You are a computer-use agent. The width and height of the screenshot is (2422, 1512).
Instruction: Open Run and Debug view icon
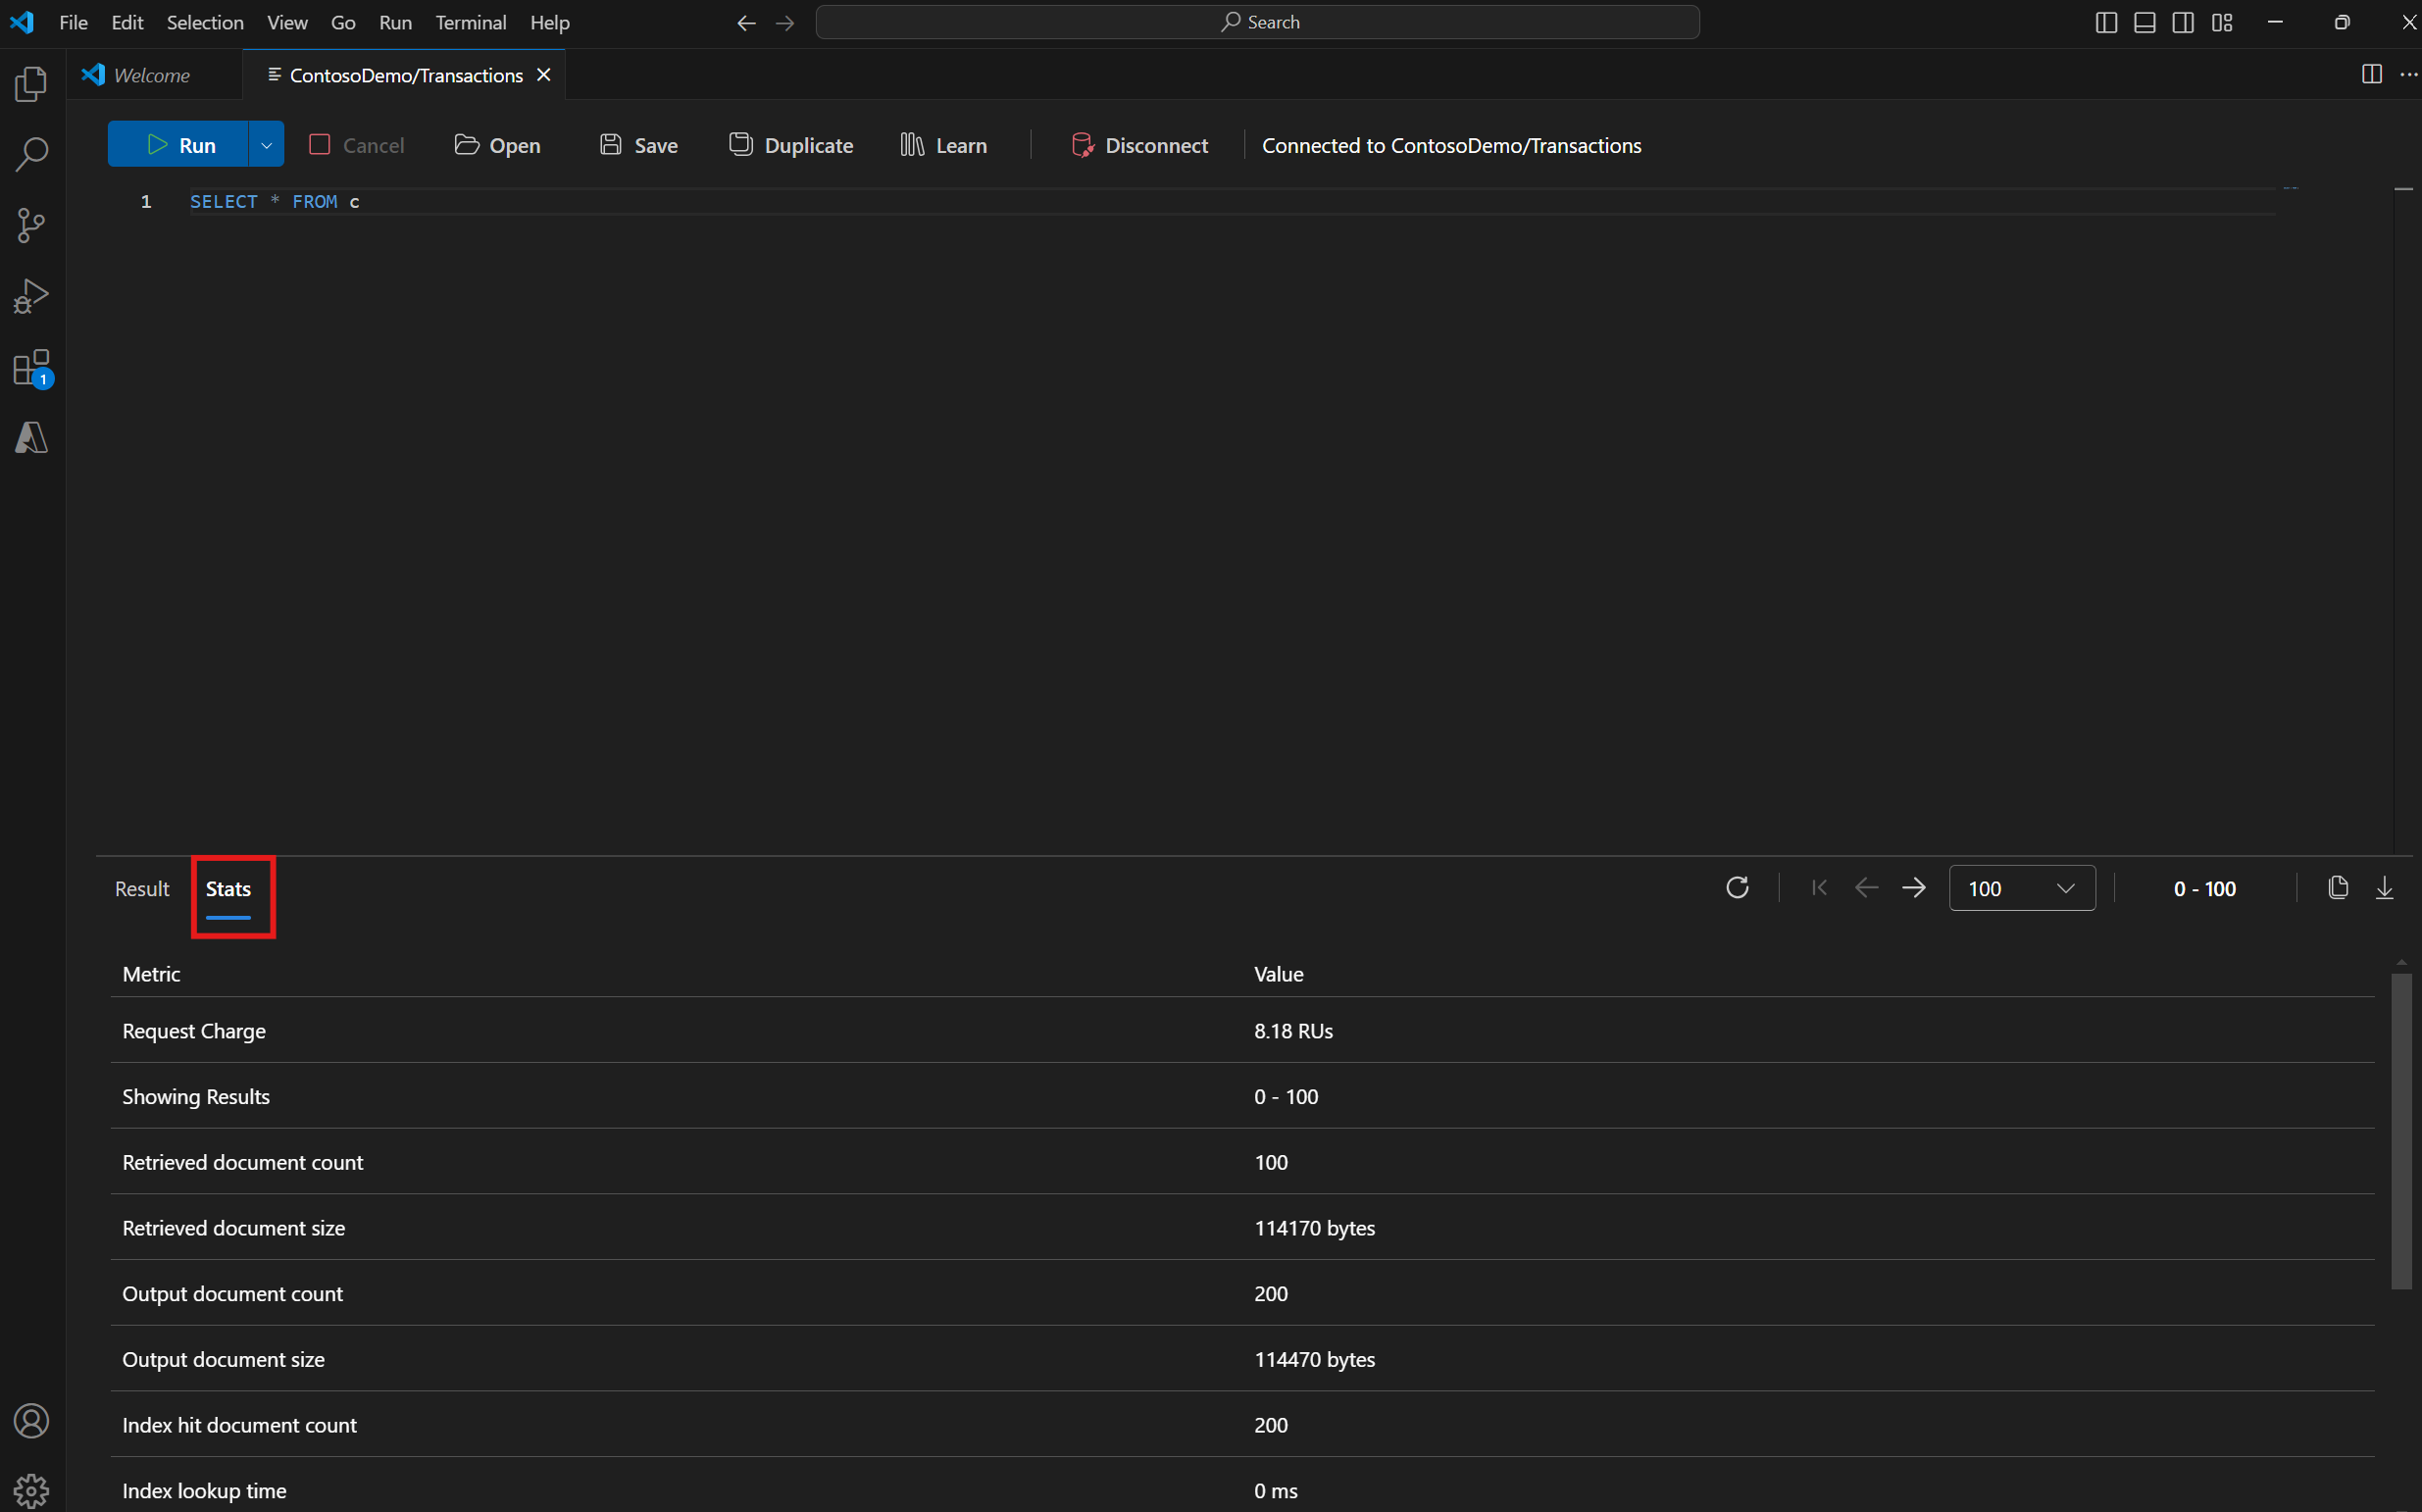[x=31, y=296]
